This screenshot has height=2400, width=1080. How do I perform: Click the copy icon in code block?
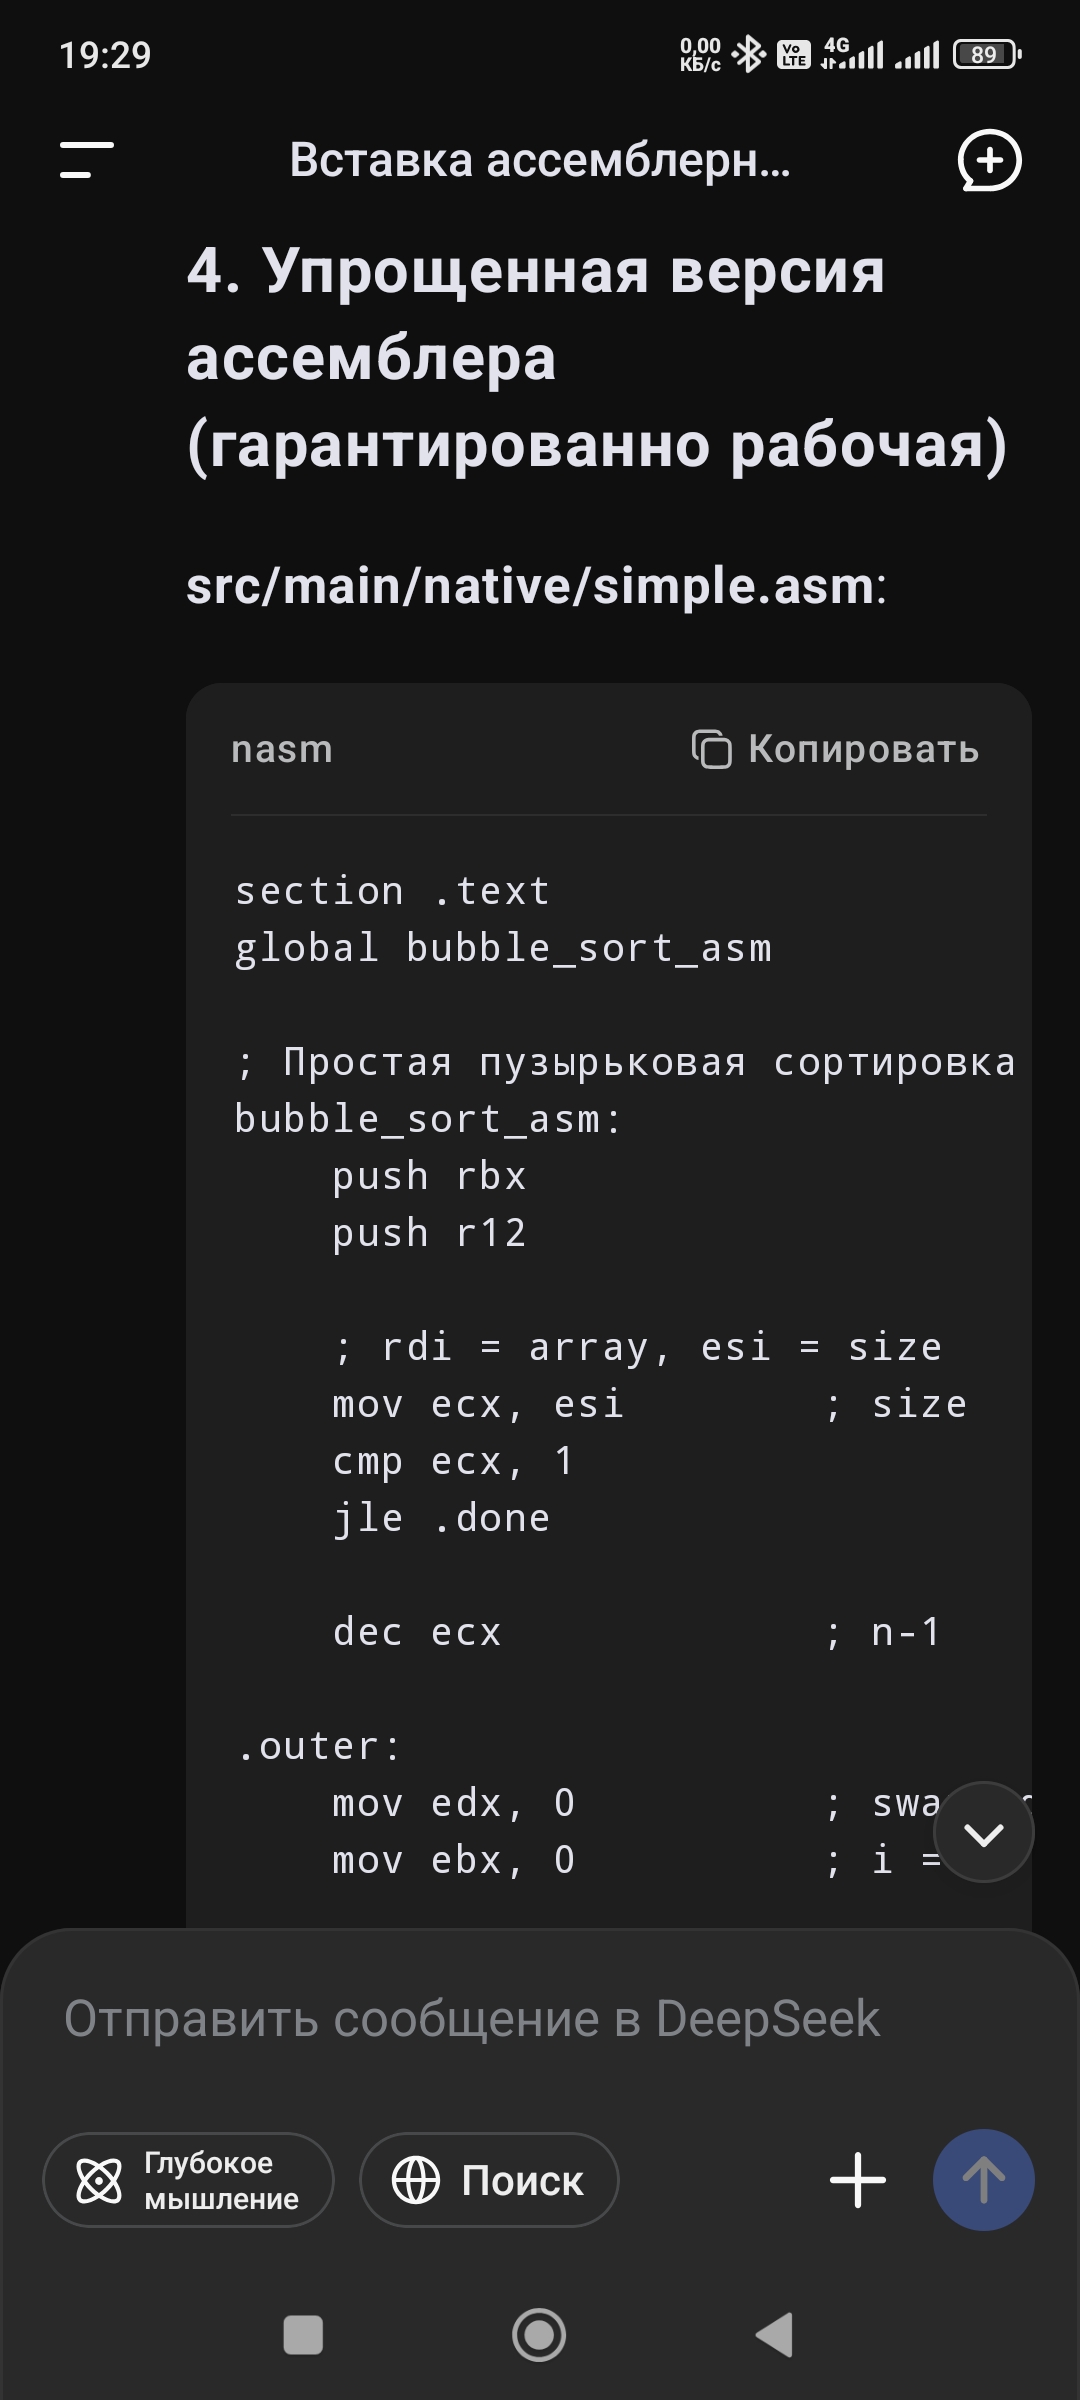click(x=711, y=749)
